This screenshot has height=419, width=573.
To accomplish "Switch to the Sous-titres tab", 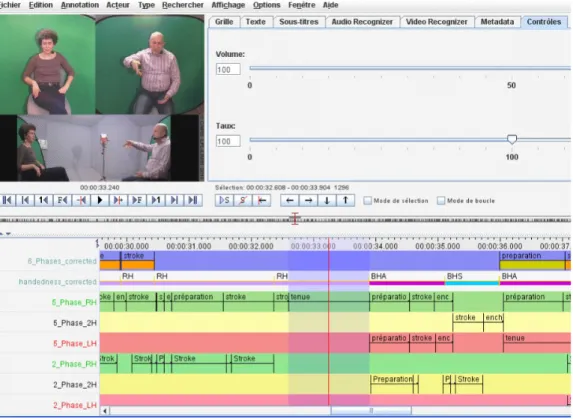I will click(x=299, y=22).
